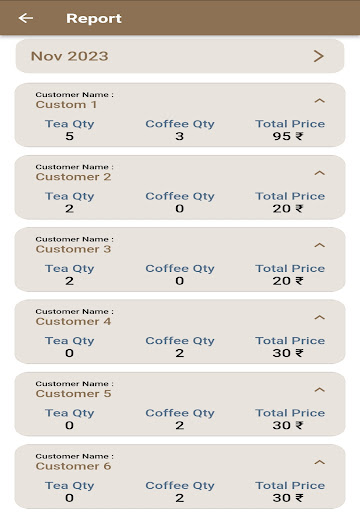This screenshot has width=360, height=512.
Task: Collapse the Customer 2 card
Action: pos(320,173)
